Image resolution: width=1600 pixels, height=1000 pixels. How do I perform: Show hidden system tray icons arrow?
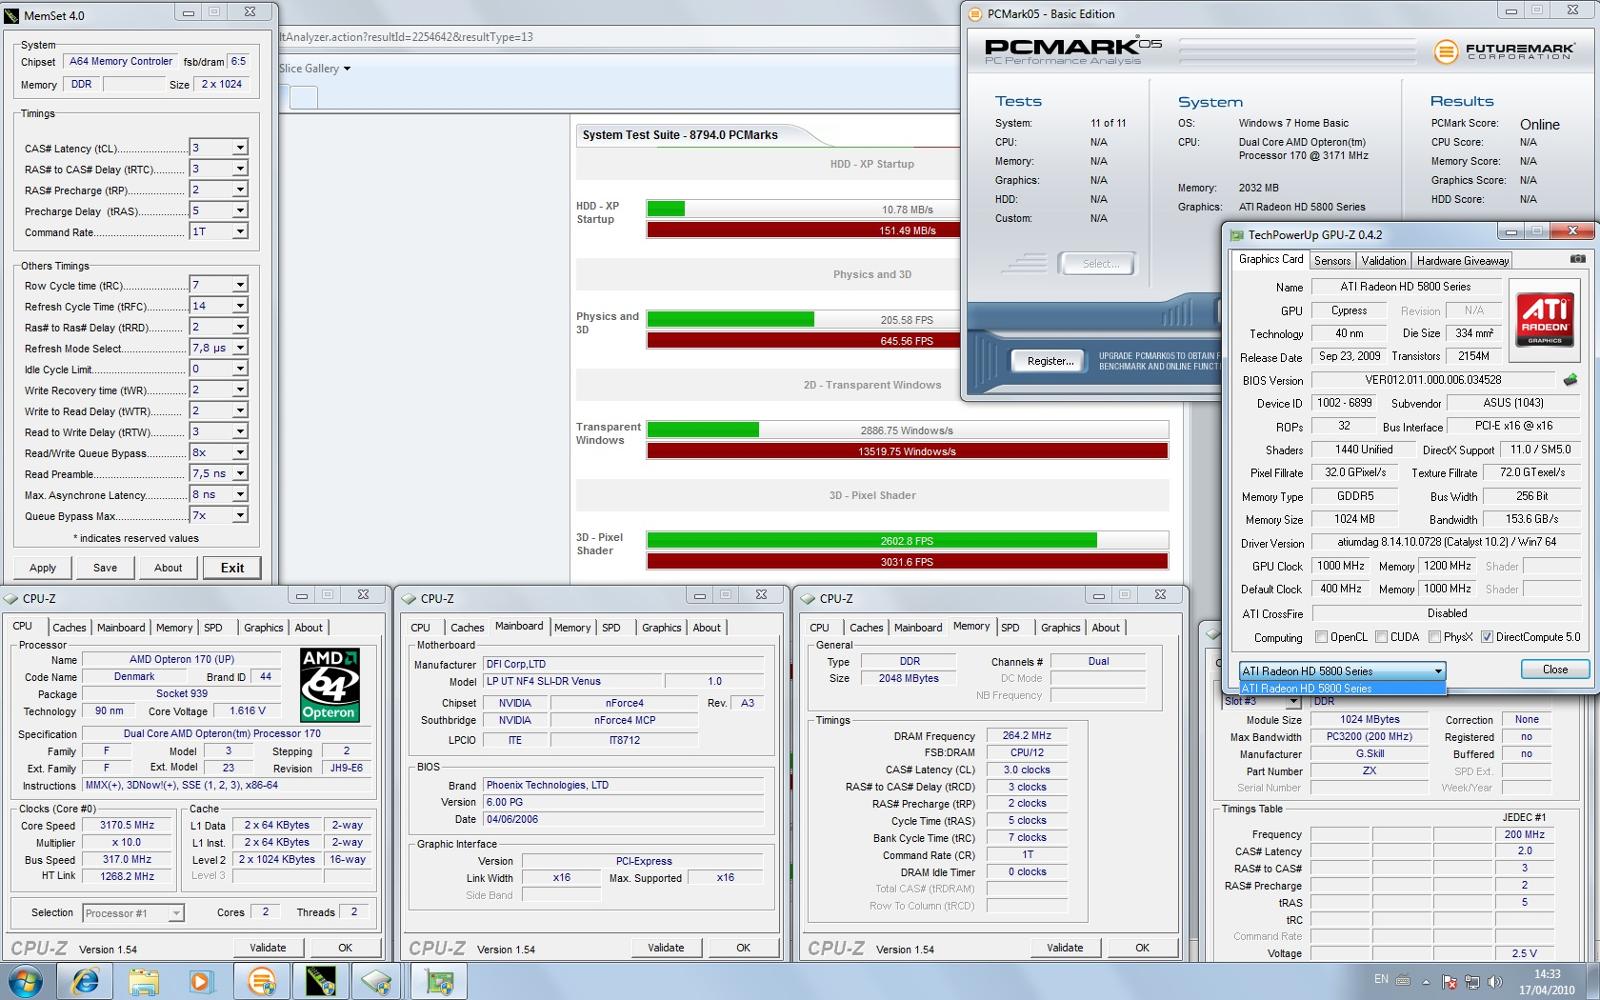point(1426,982)
